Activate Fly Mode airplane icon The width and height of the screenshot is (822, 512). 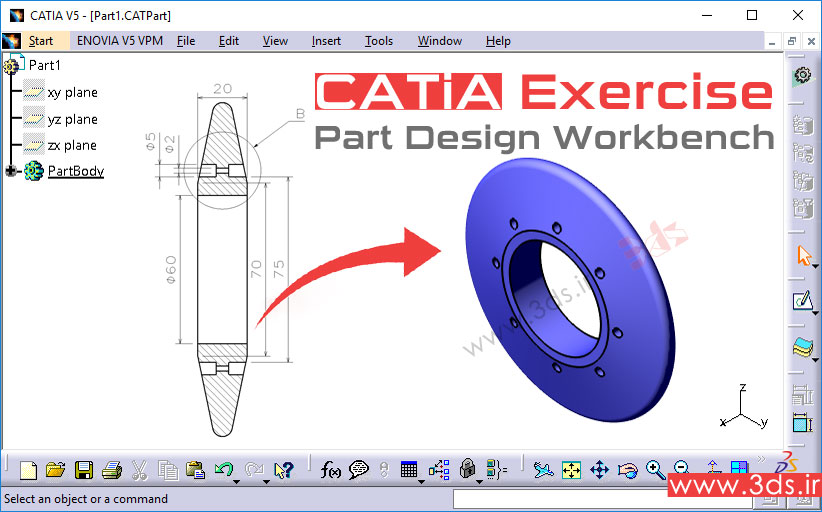[544, 470]
